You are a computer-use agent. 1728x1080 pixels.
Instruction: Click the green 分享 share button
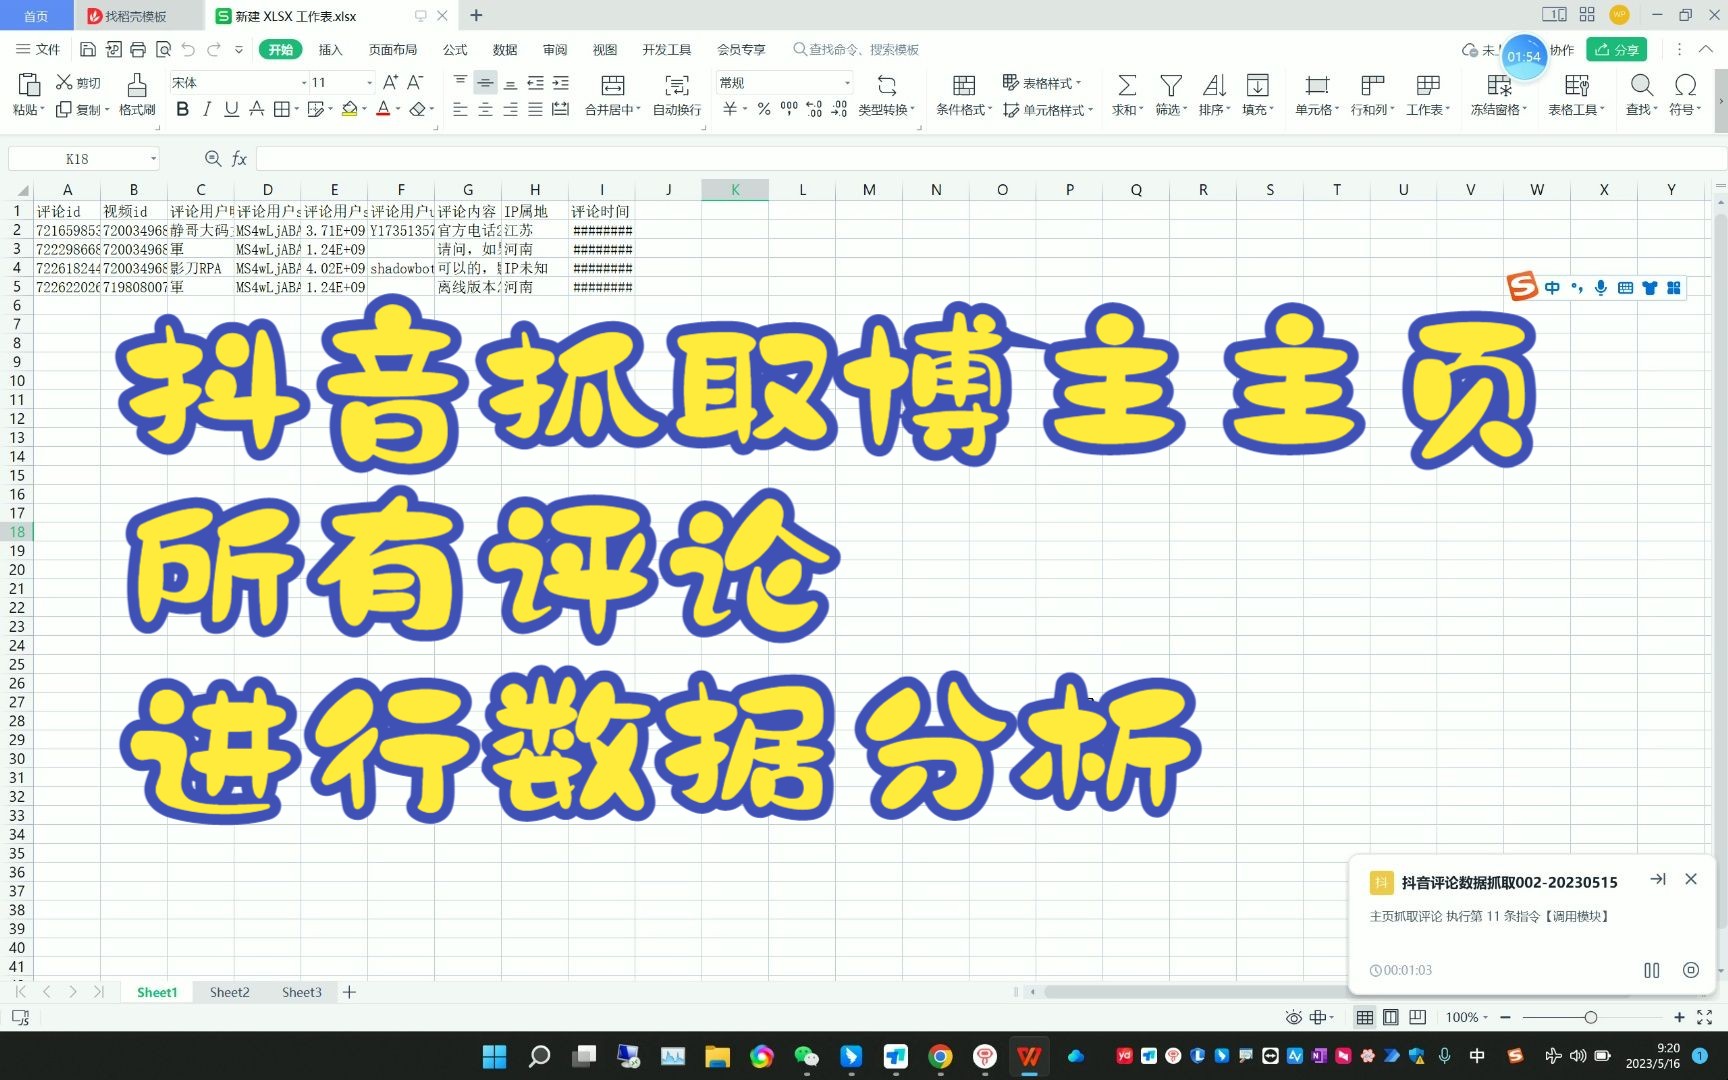1616,49
